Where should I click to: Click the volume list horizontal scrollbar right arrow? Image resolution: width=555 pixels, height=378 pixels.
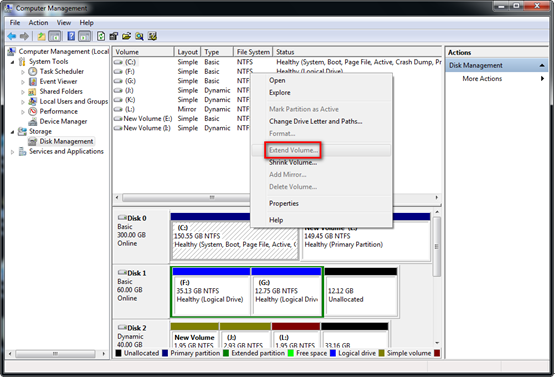click(436, 197)
